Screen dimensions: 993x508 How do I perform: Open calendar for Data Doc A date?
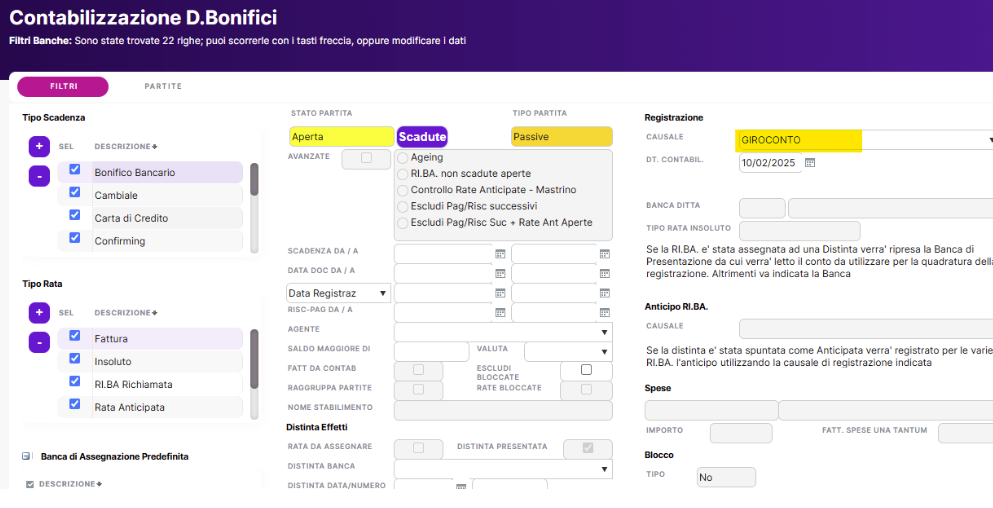pyautogui.click(x=605, y=274)
